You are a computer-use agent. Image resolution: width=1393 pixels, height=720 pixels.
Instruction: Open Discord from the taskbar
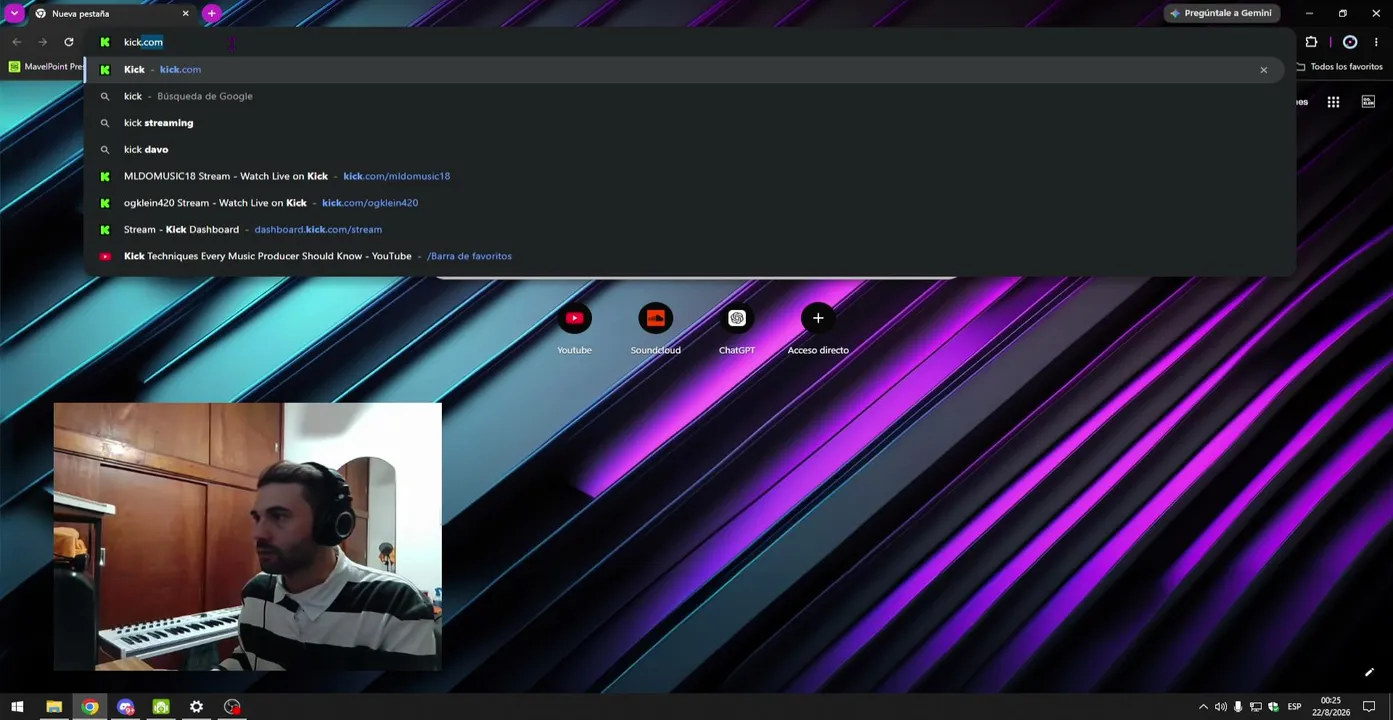[x=126, y=707]
